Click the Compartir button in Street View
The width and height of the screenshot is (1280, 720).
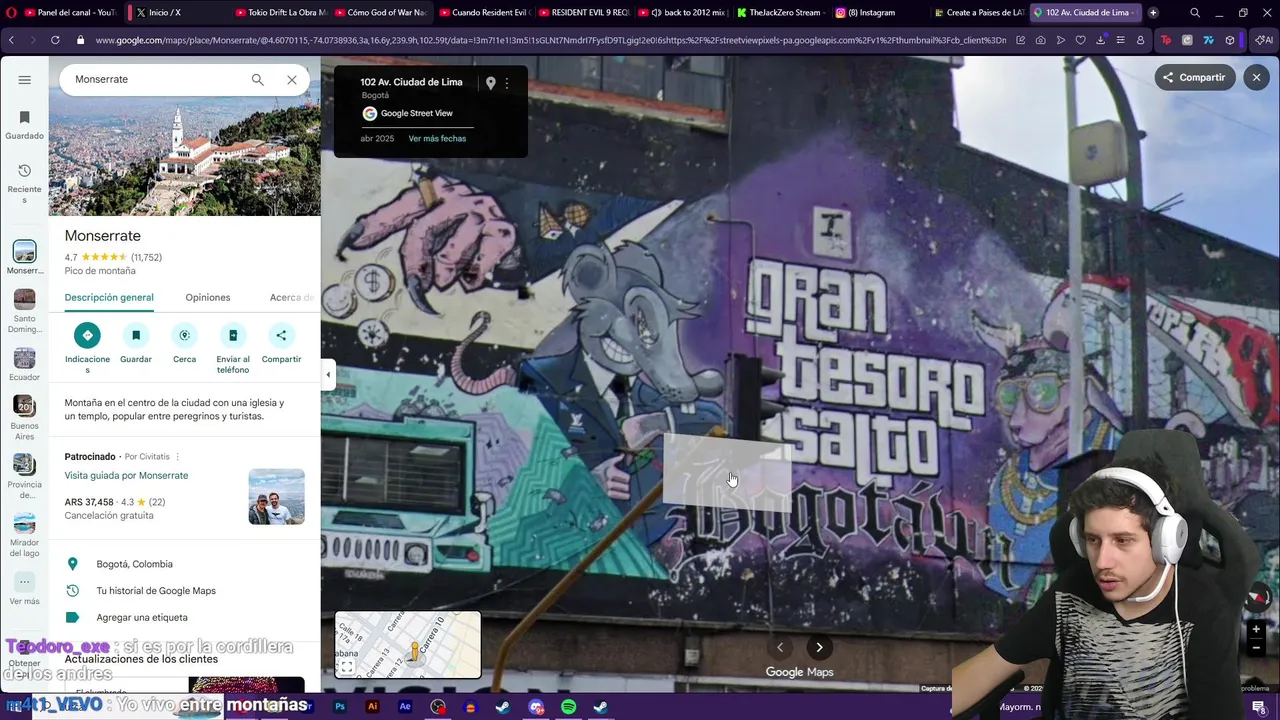(1194, 77)
